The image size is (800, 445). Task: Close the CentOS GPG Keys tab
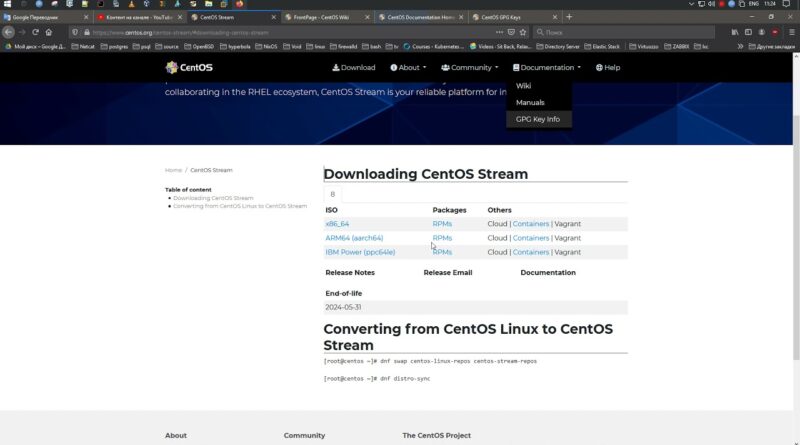point(555,17)
